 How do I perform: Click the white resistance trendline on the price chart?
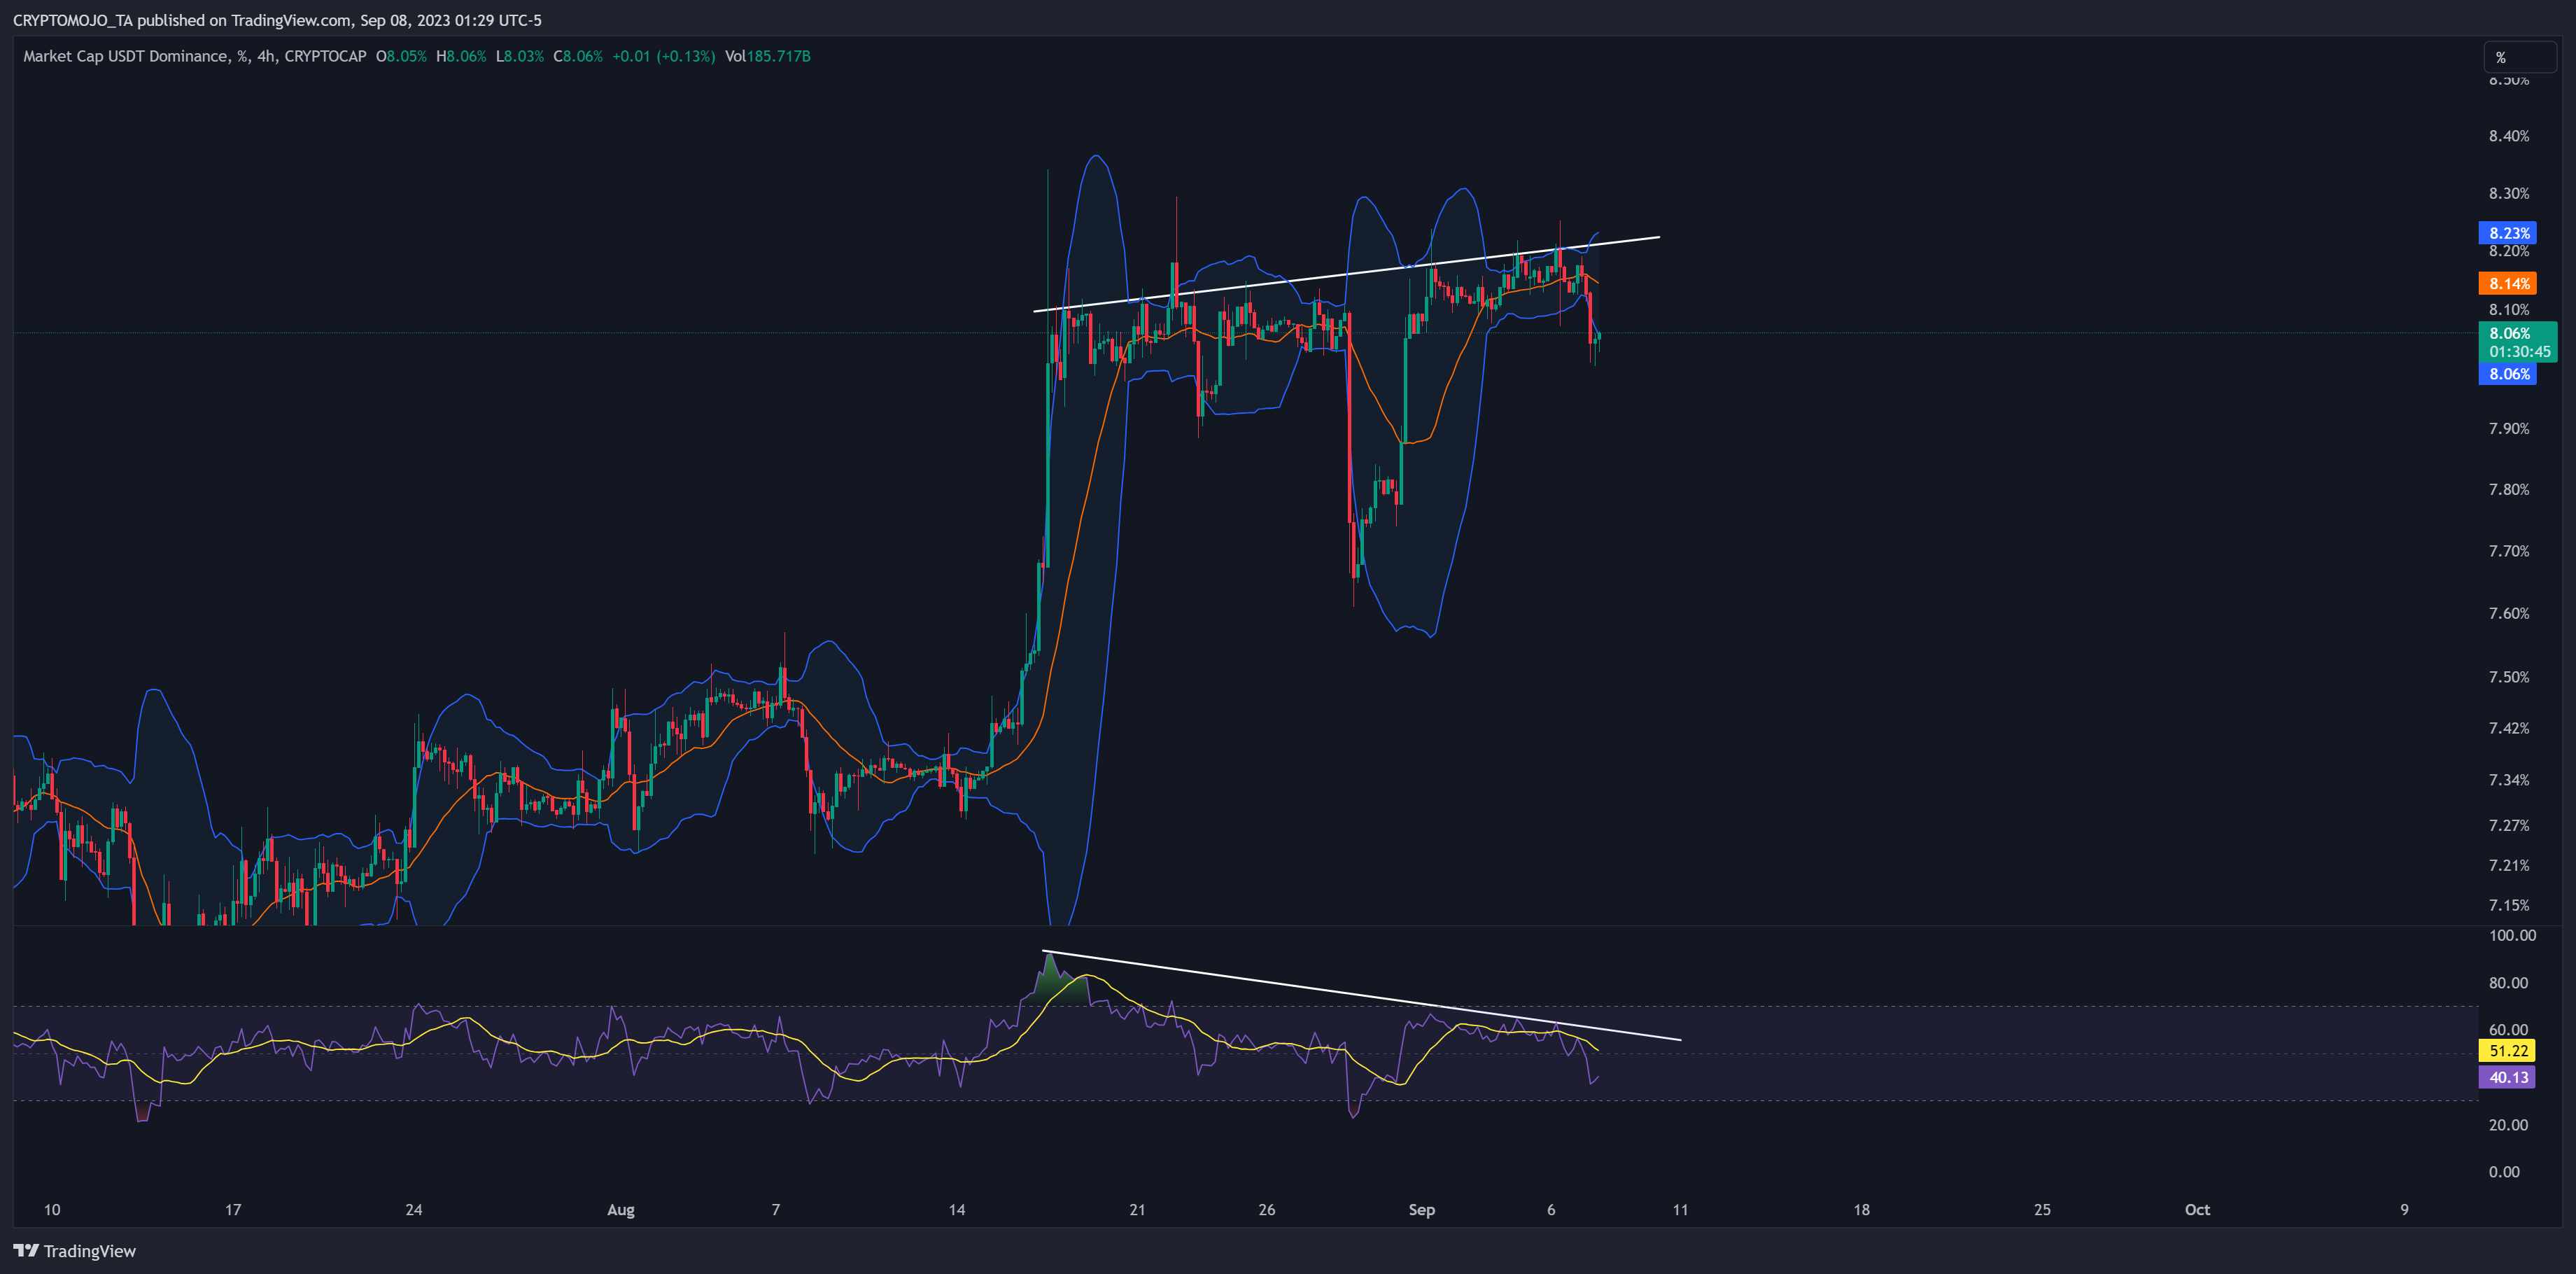1346,274
